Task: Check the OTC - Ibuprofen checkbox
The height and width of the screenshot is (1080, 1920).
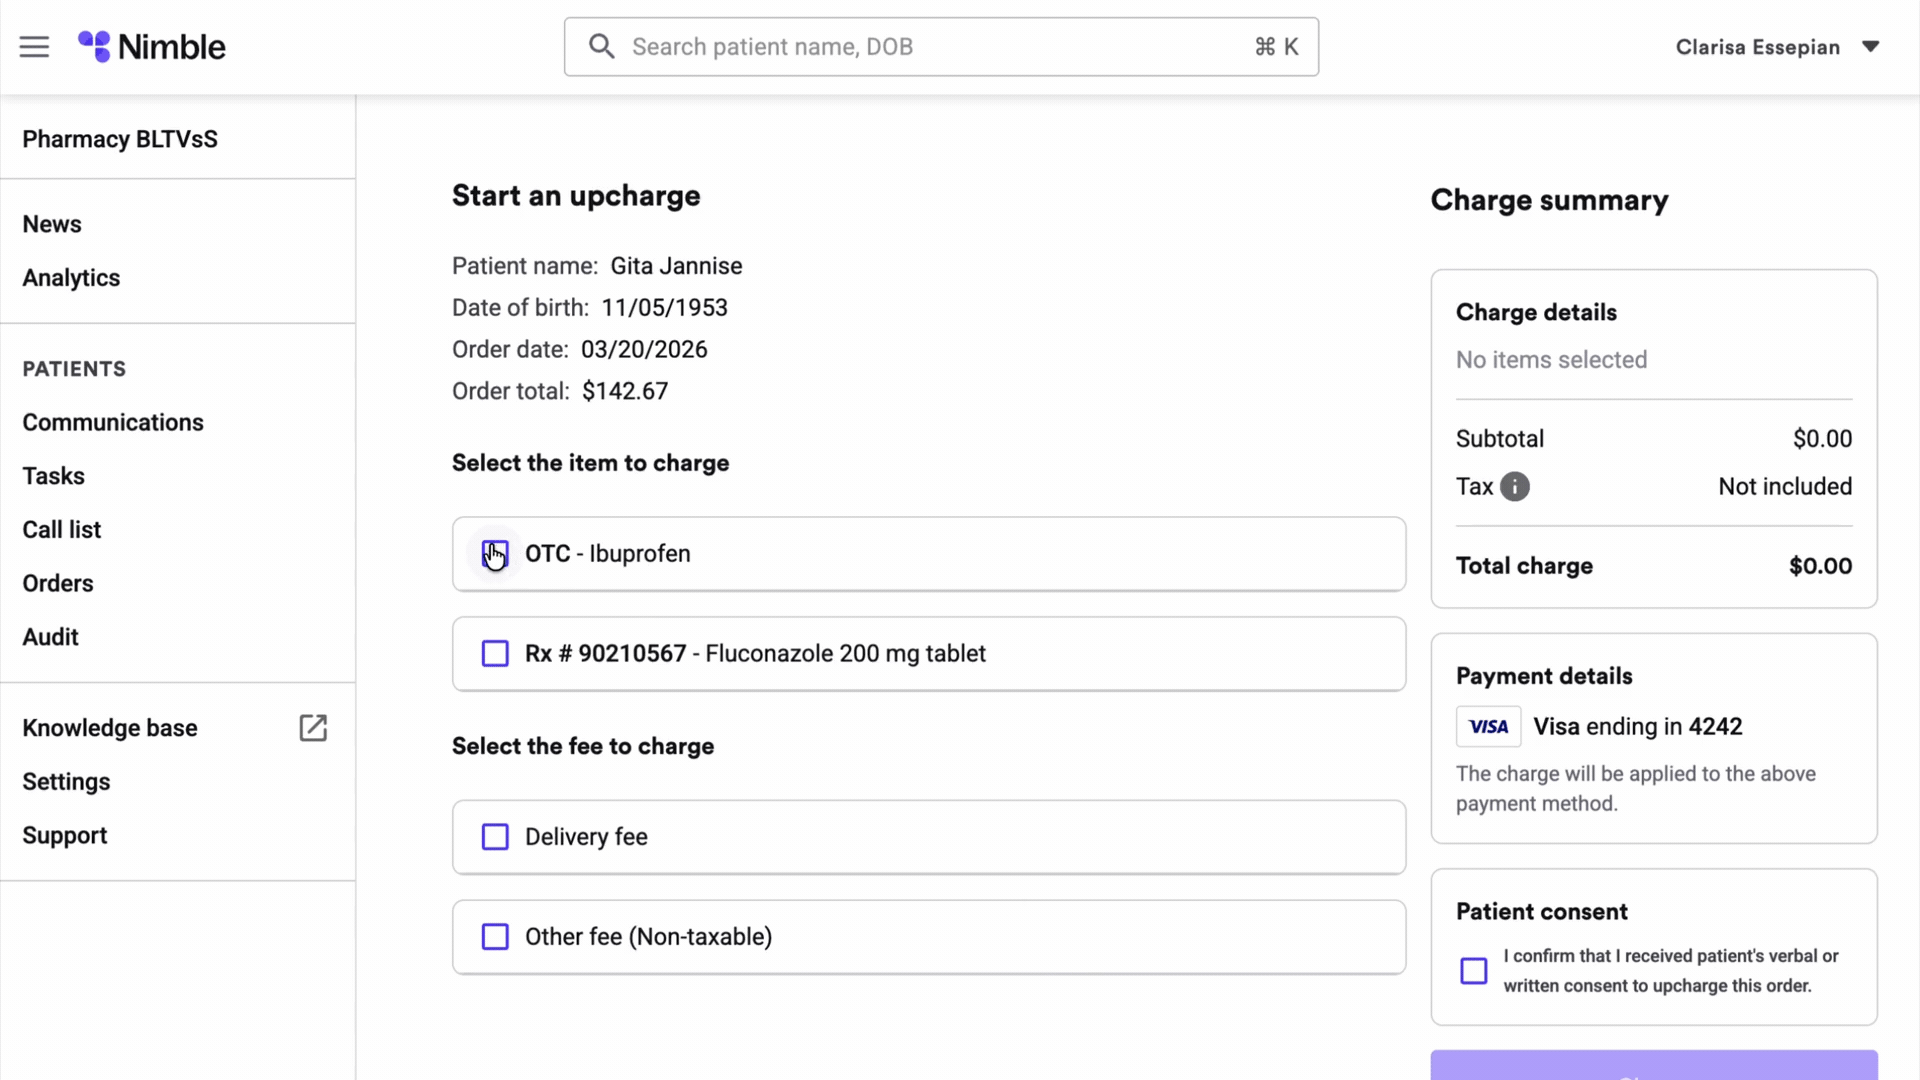Action: pyautogui.click(x=495, y=554)
